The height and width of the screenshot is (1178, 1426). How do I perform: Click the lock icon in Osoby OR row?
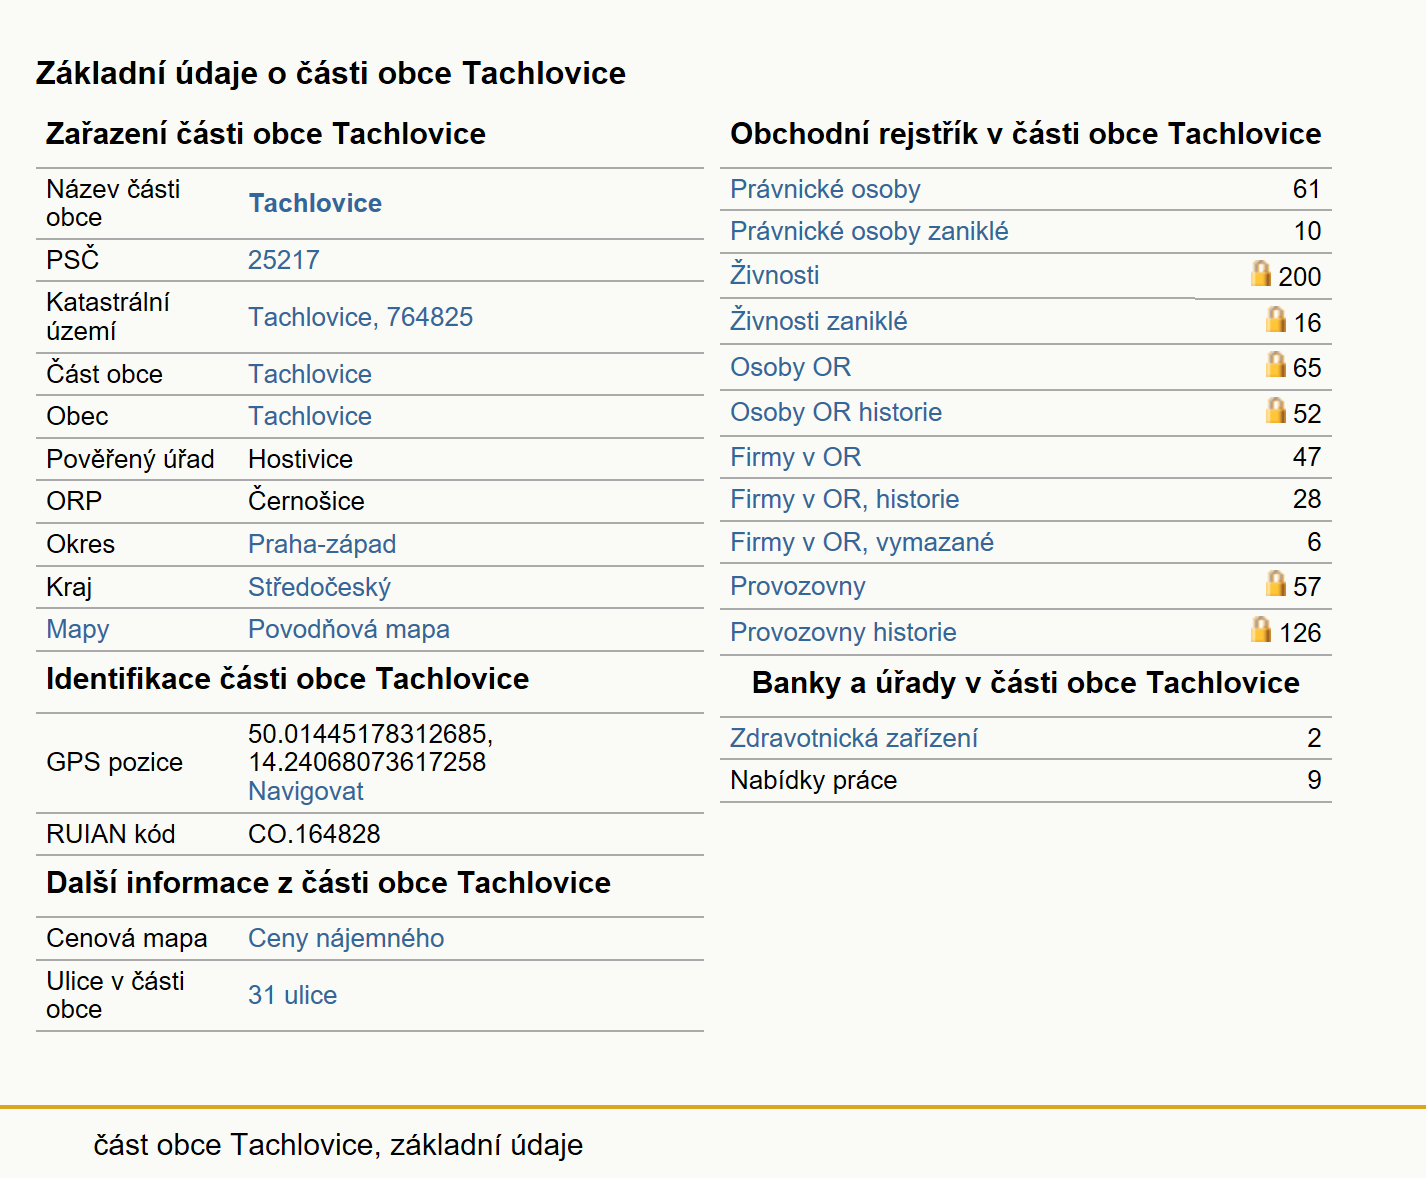click(1276, 364)
